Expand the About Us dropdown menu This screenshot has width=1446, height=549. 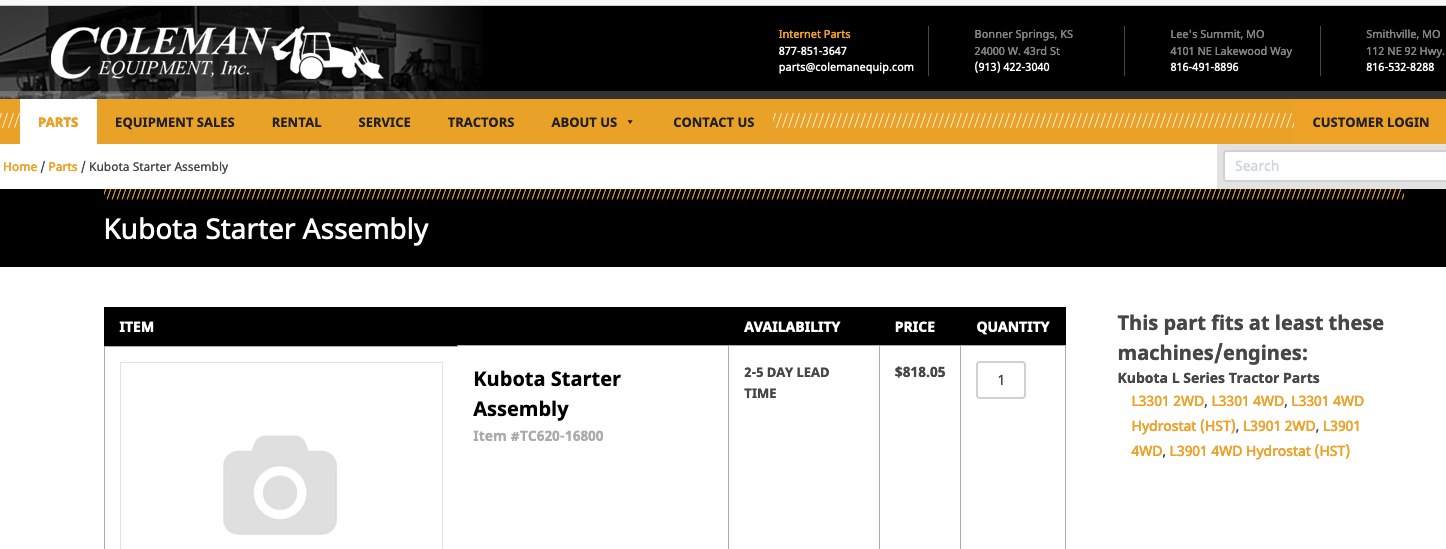[593, 122]
